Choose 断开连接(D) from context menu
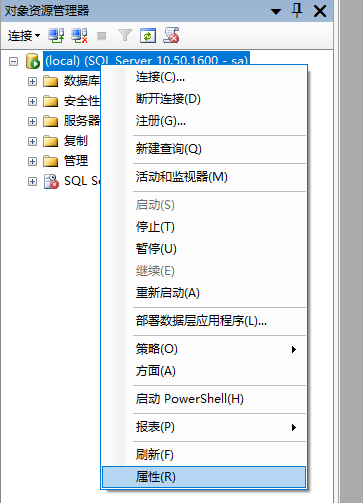 (x=204, y=99)
